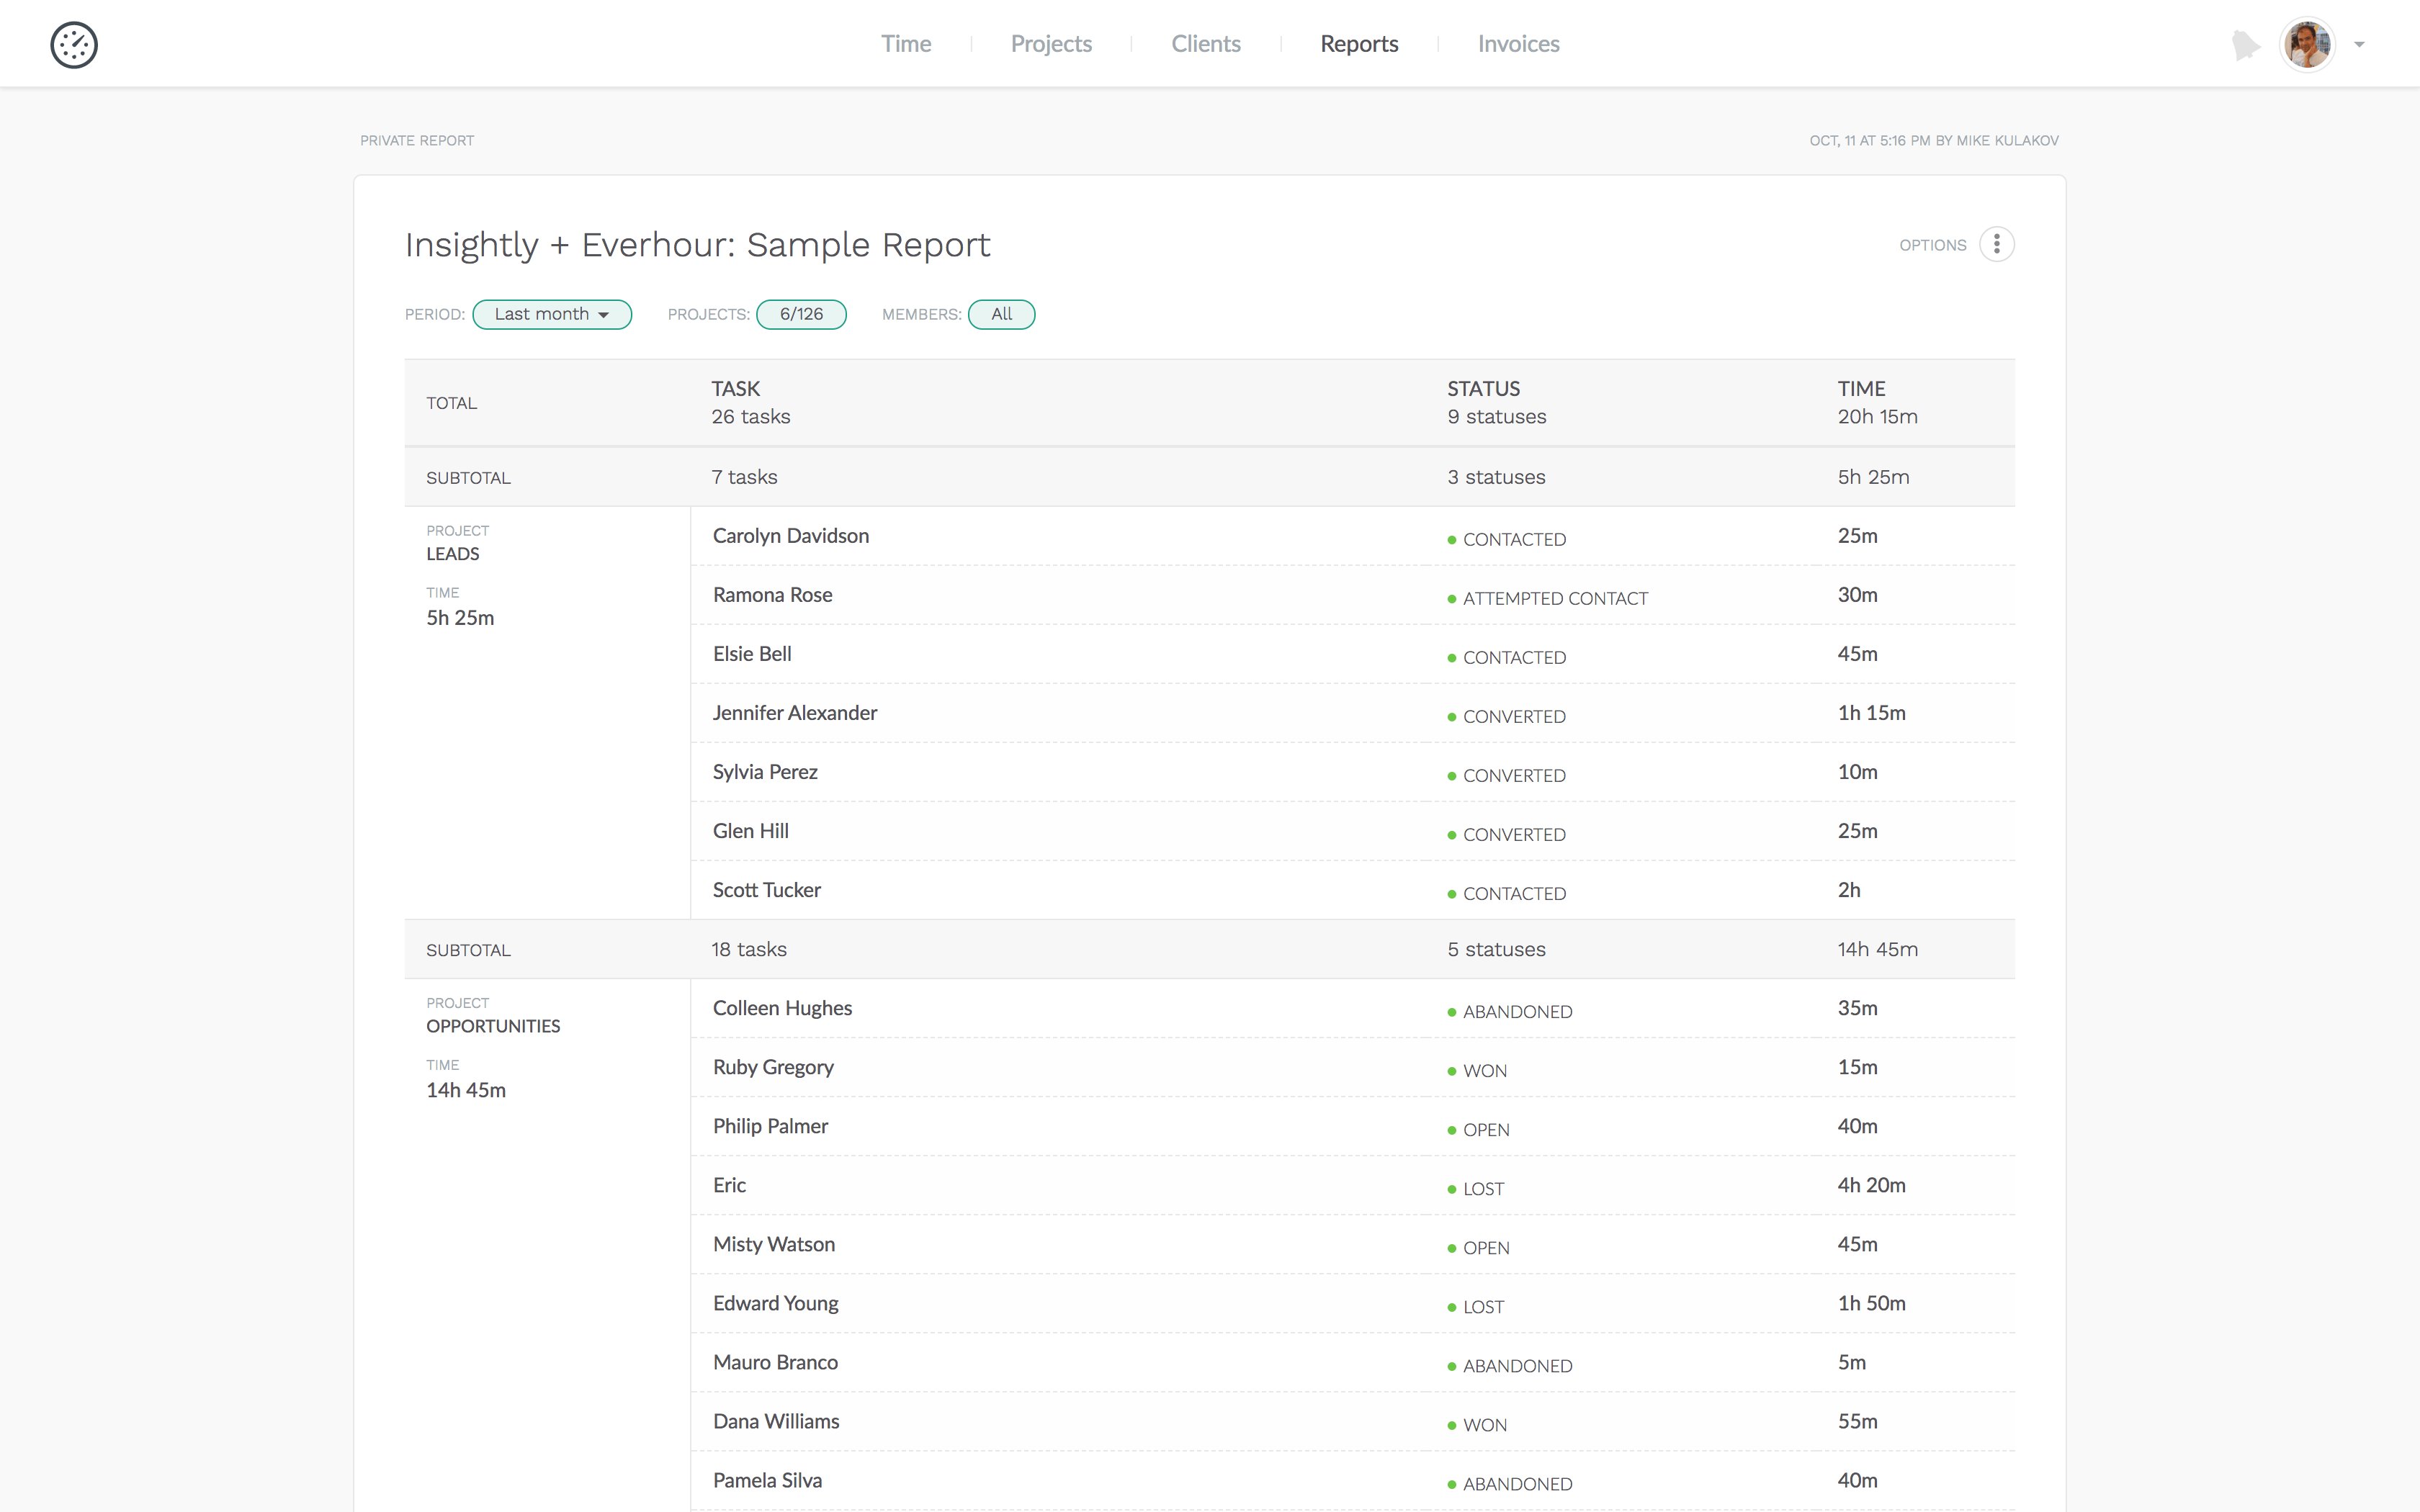Click the 4h 20m time value
The image size is (2420, 1512).
(x=1871, y=1185)
